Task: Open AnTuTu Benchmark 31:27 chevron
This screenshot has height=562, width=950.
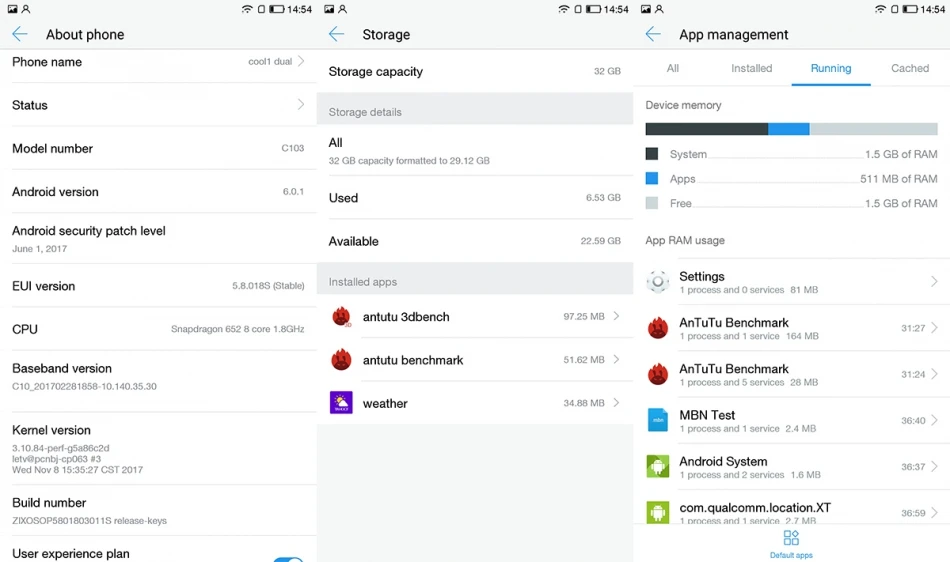Action: [934, 328]
